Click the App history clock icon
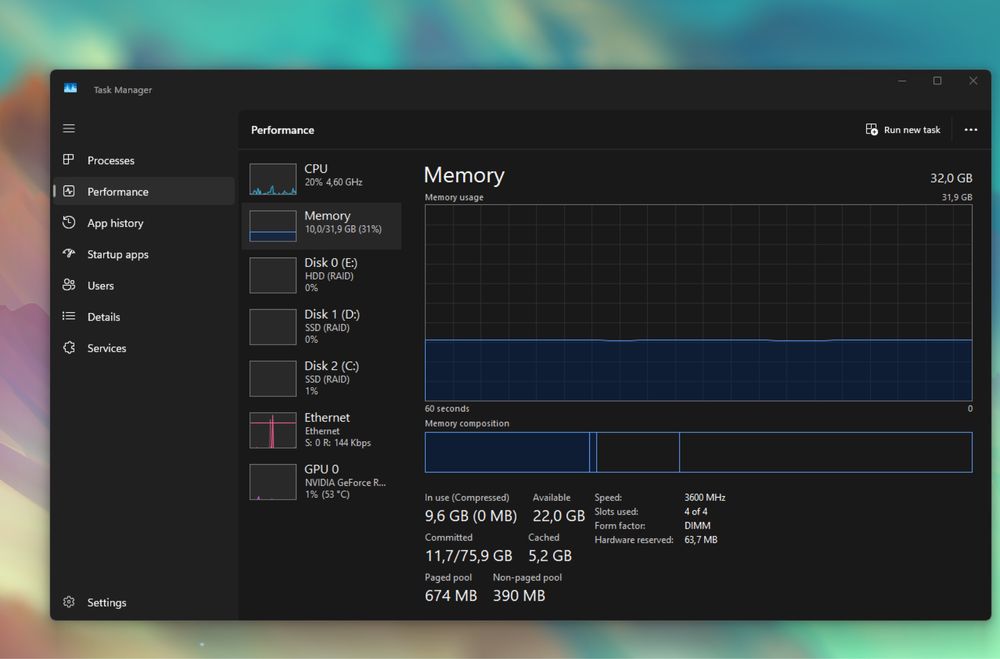The width and height of the screenshot is (1000, 659). coord(69,222)
